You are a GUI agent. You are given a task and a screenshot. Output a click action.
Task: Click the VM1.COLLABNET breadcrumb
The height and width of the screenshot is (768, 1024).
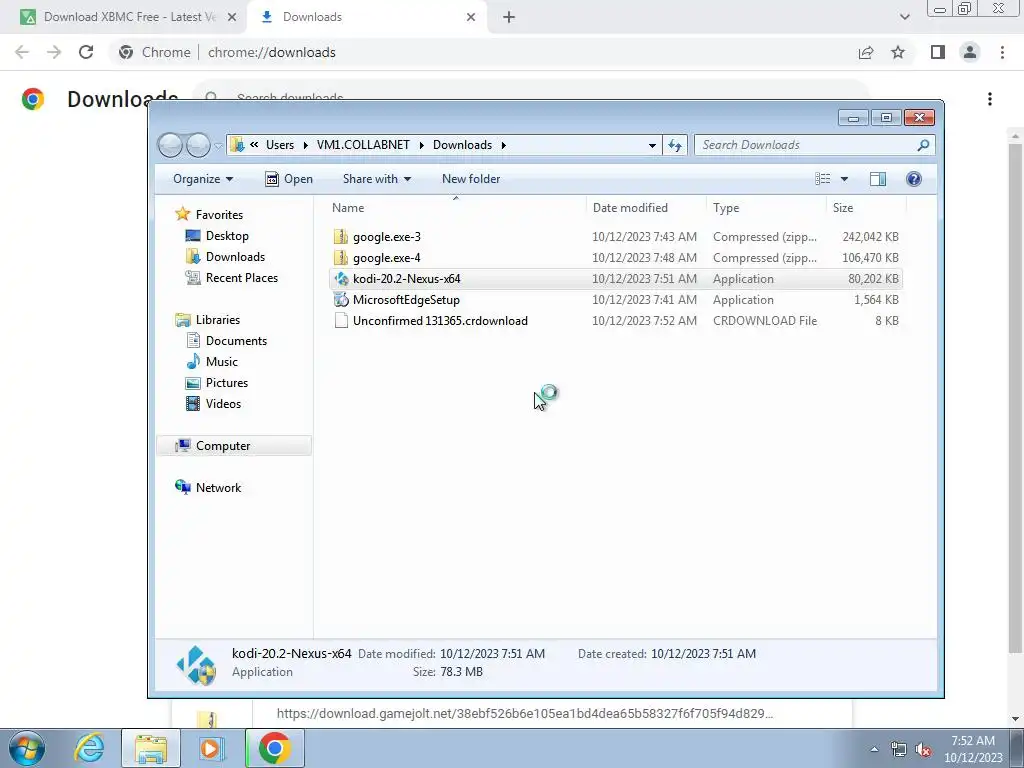[x=363, y=145]
